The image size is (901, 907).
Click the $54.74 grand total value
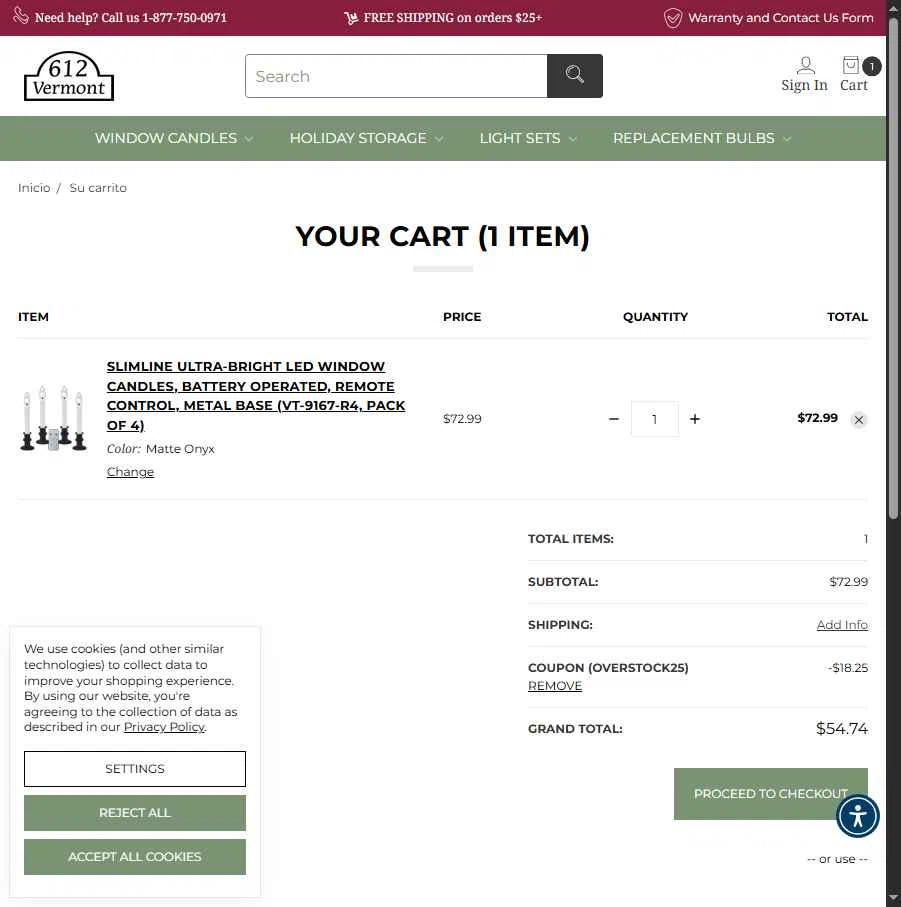(x=841, y=728)
